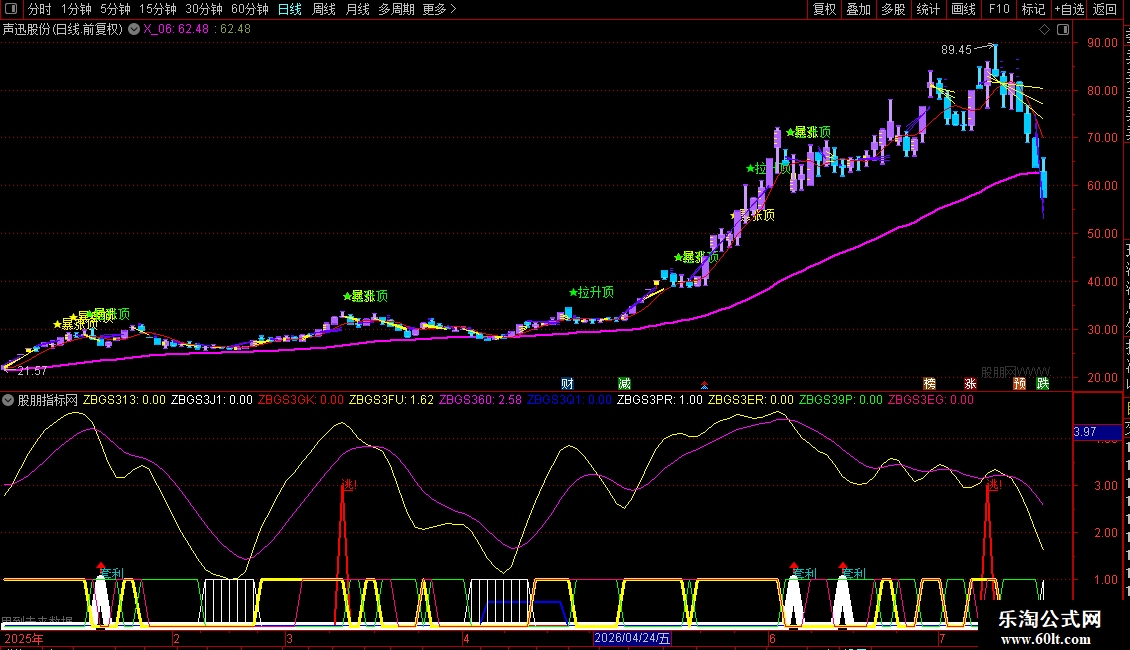Switch to 分时 intraday view
The width and height of the screenshot is (1130, 650).
click(40, 9)
